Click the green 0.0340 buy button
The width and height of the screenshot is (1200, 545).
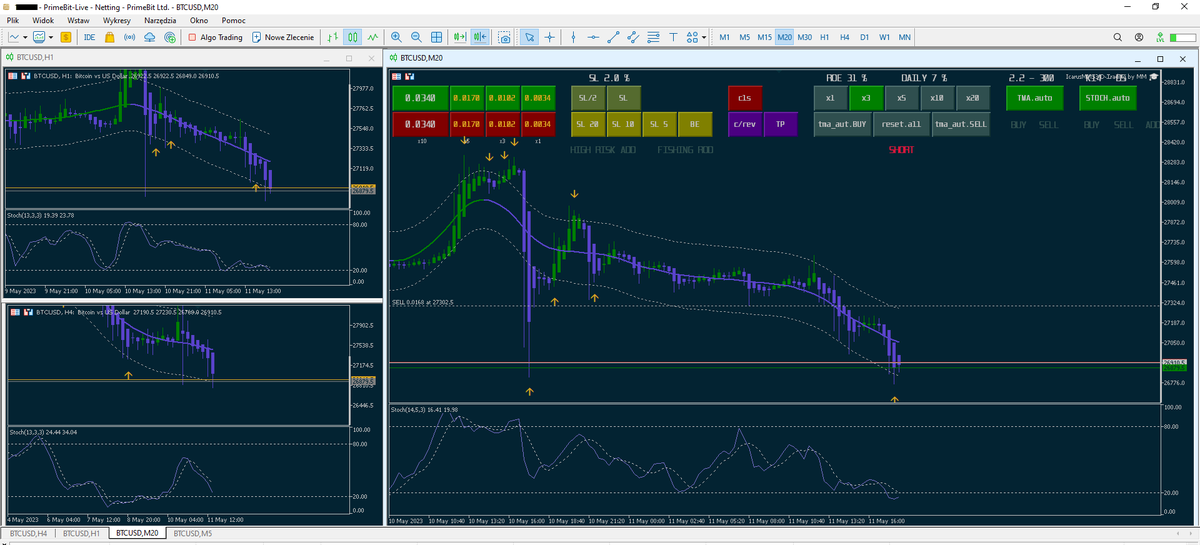(x=419, y=98)
